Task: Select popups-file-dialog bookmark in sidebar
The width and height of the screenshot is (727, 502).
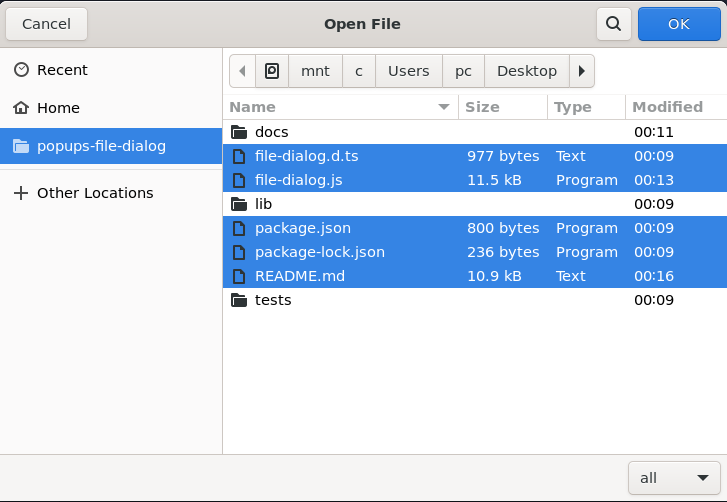Action: tap(111, 146)
